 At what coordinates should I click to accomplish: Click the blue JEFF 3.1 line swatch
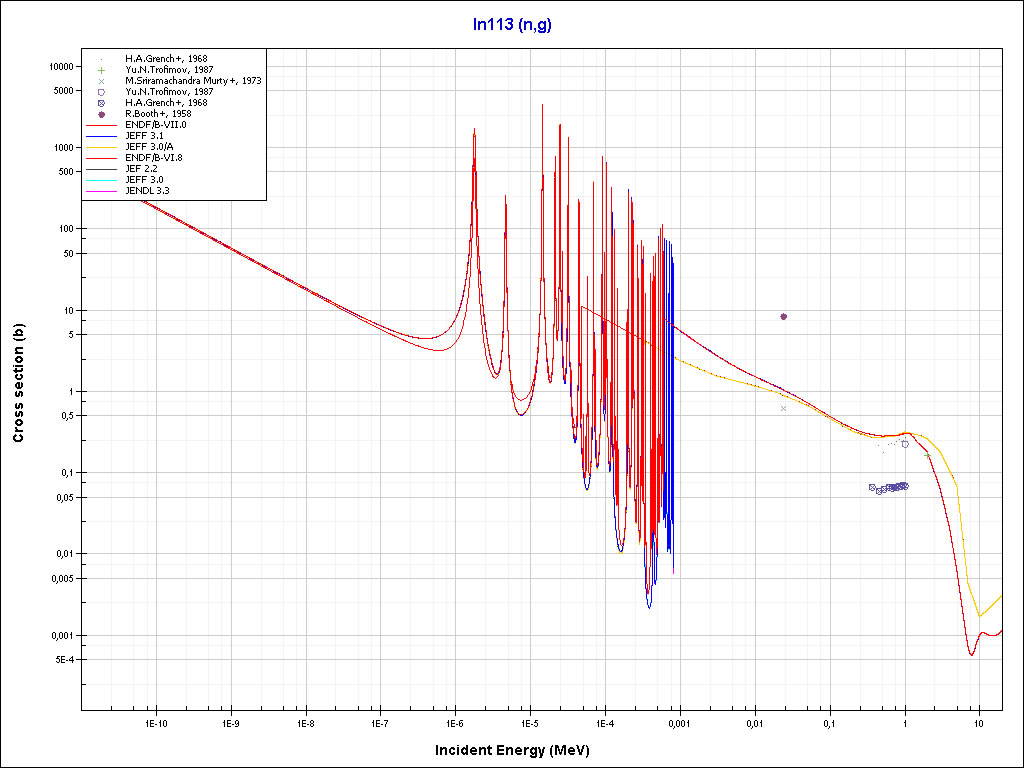click(x=102, y=136)
